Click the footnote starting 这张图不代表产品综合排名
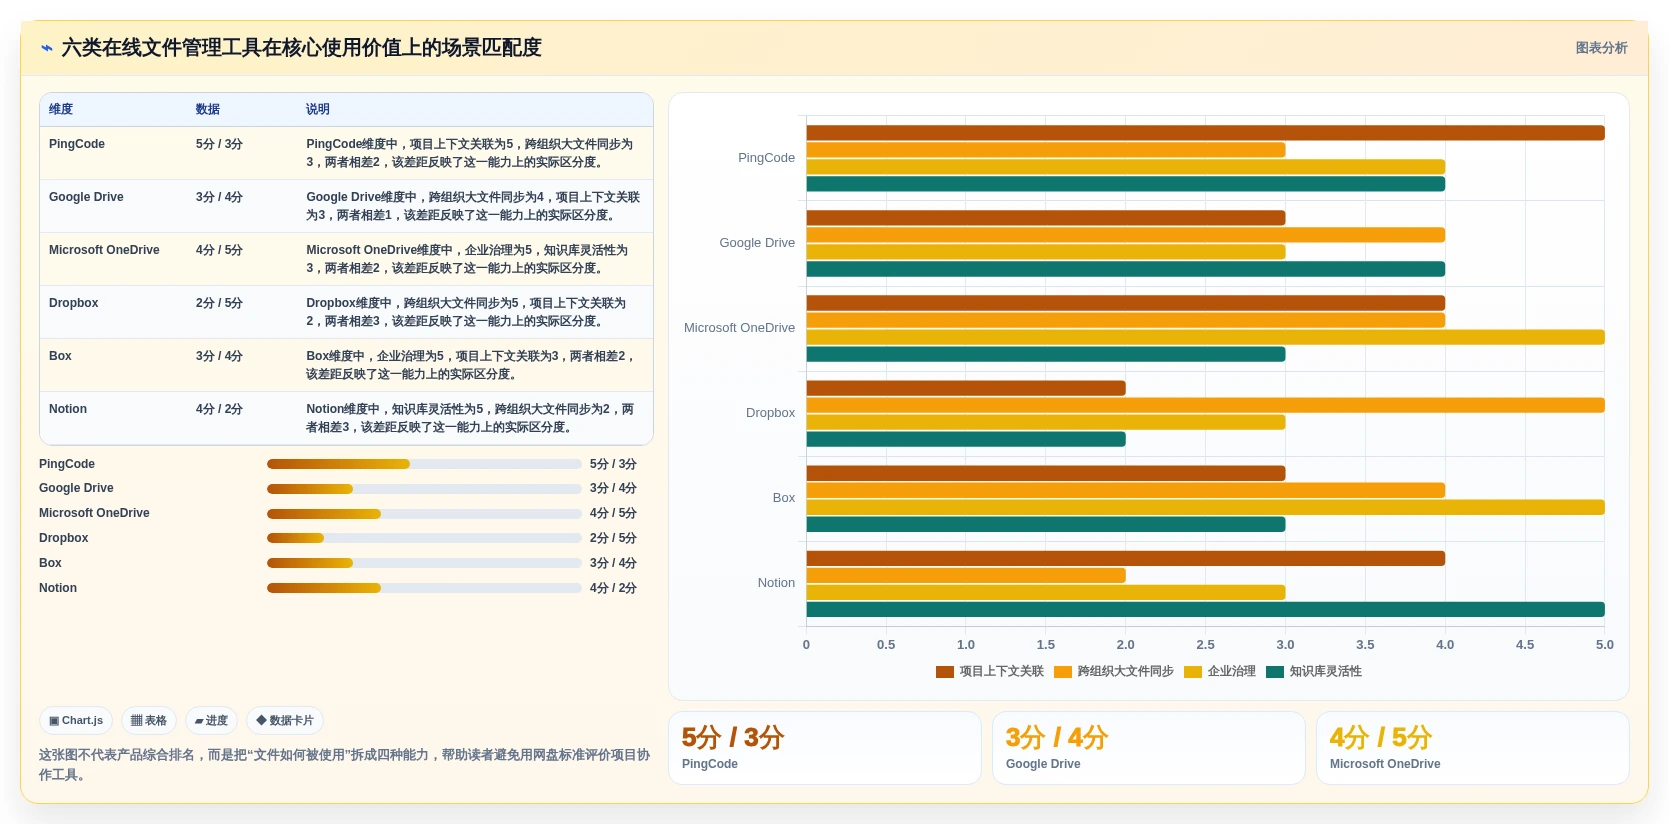The image size is (1669, 824). pyautogui.click(x=345, y=765)
